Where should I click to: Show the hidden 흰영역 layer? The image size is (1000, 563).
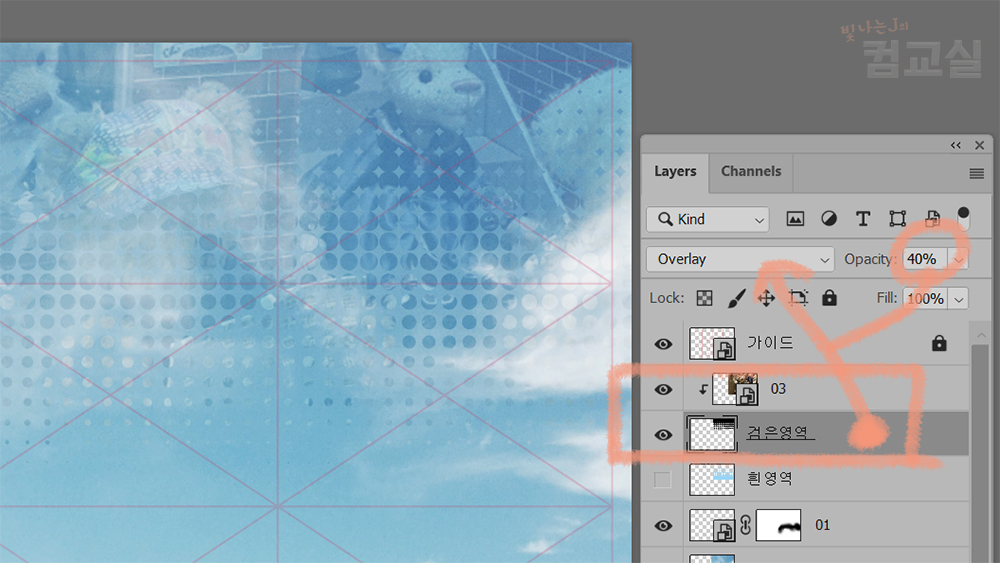pos(663,479)
